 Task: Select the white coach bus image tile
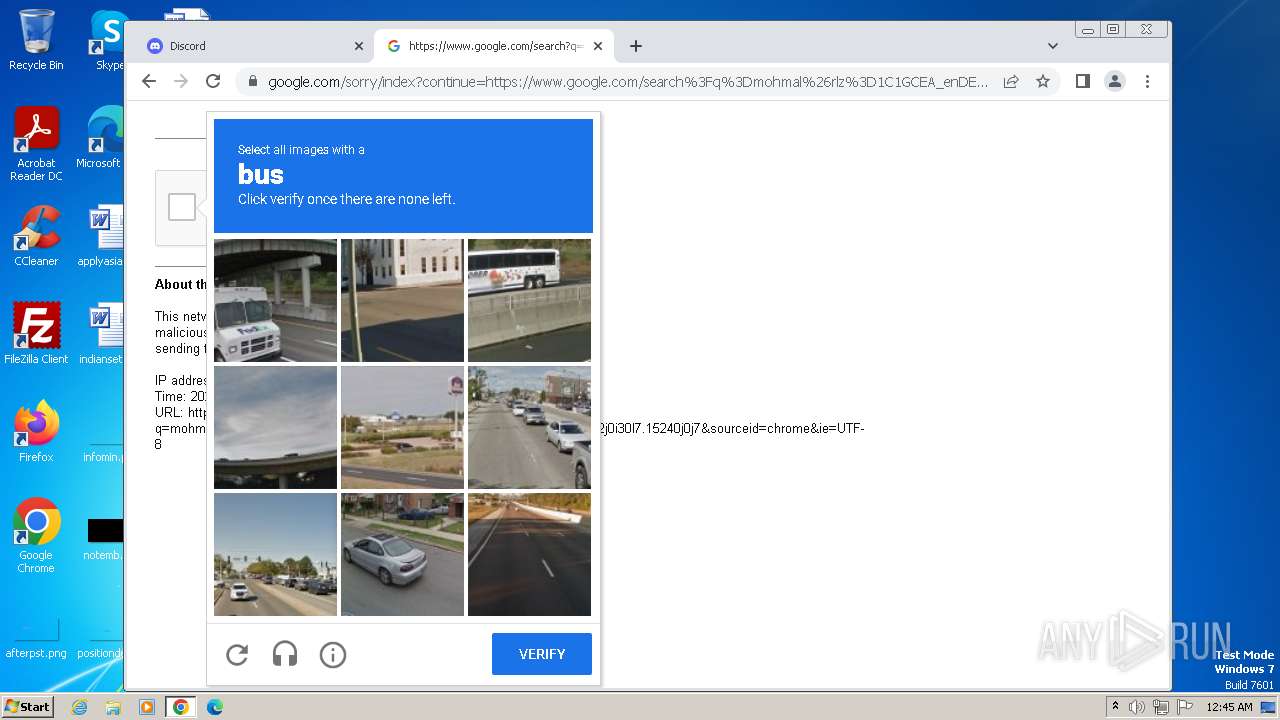pyautogui.click(x=529, y=300)
